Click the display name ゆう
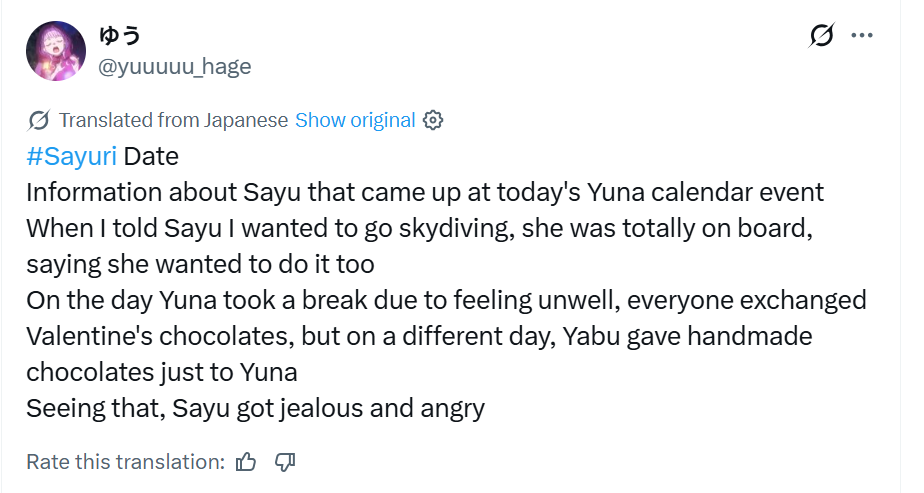This screenshot has height=493, width=924. tap(120, 36)
